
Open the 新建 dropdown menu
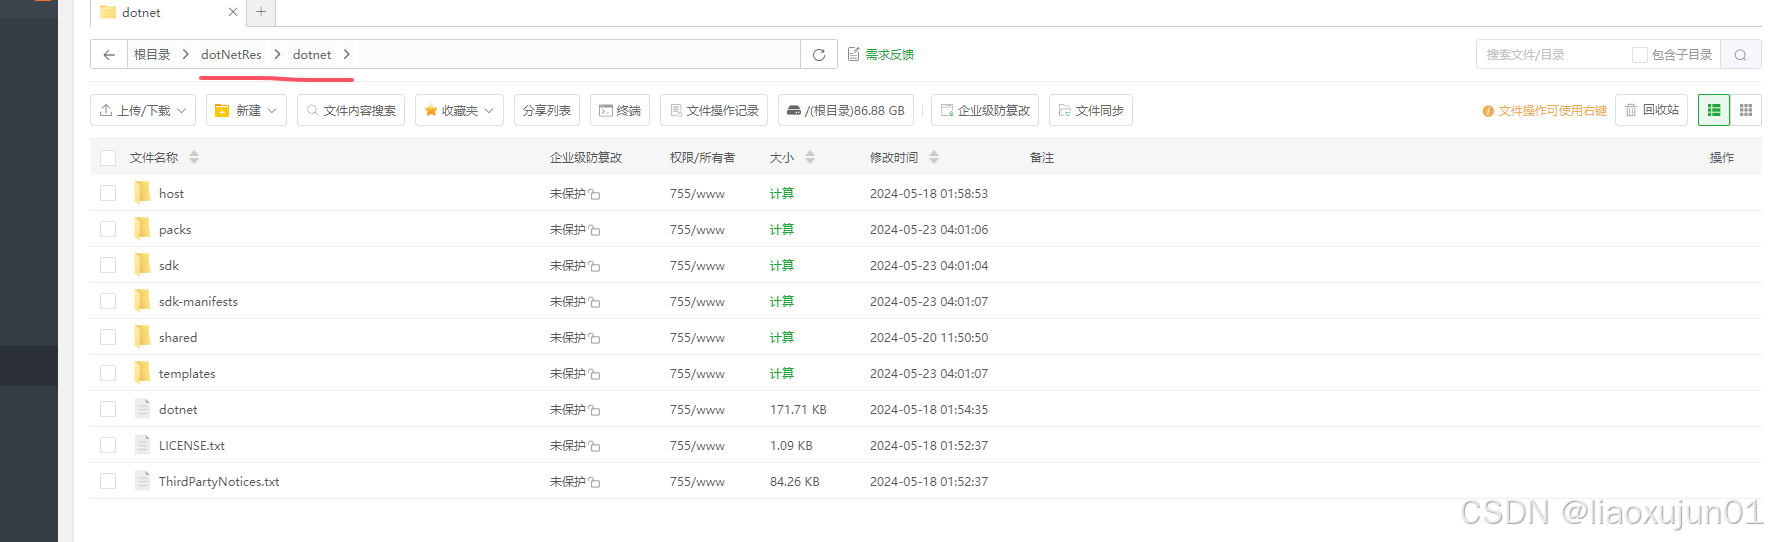pos(246,110)
